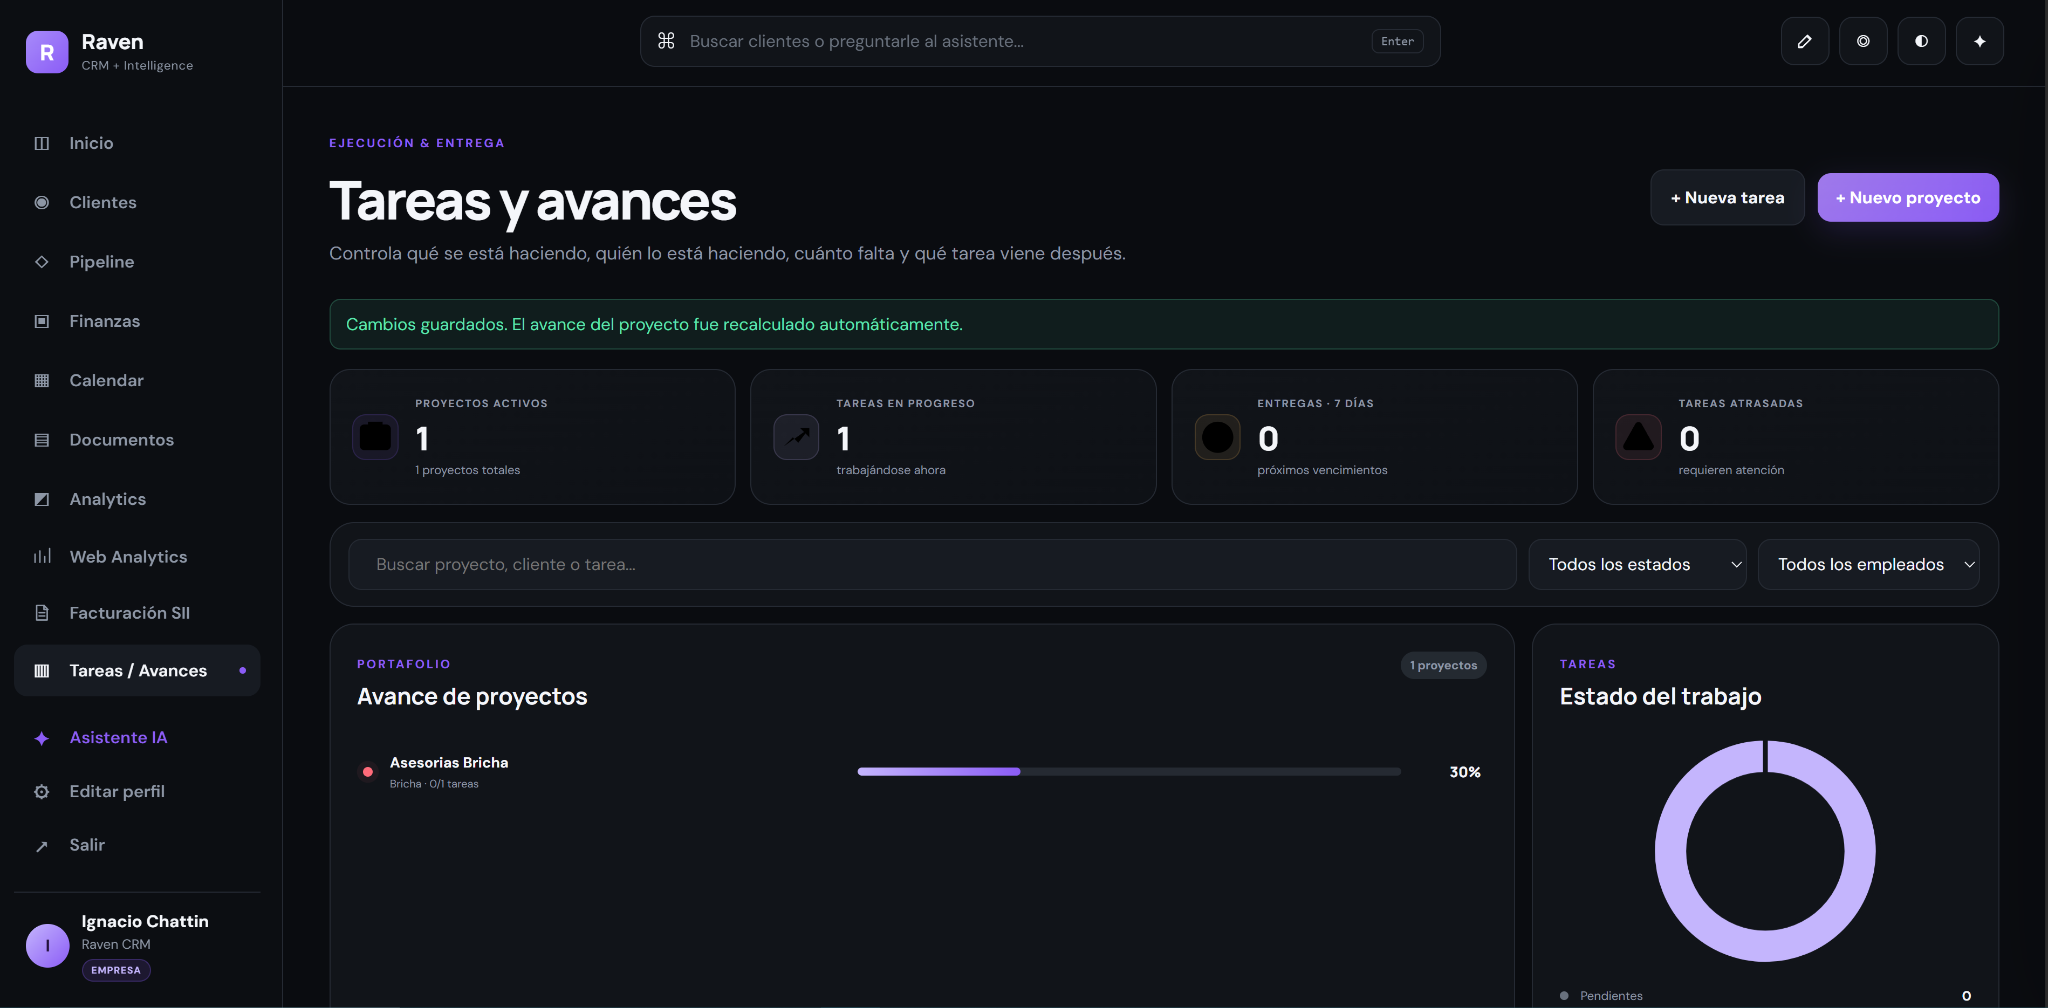Click the Tareas en Progreso trend icon

tap(797, 437)
